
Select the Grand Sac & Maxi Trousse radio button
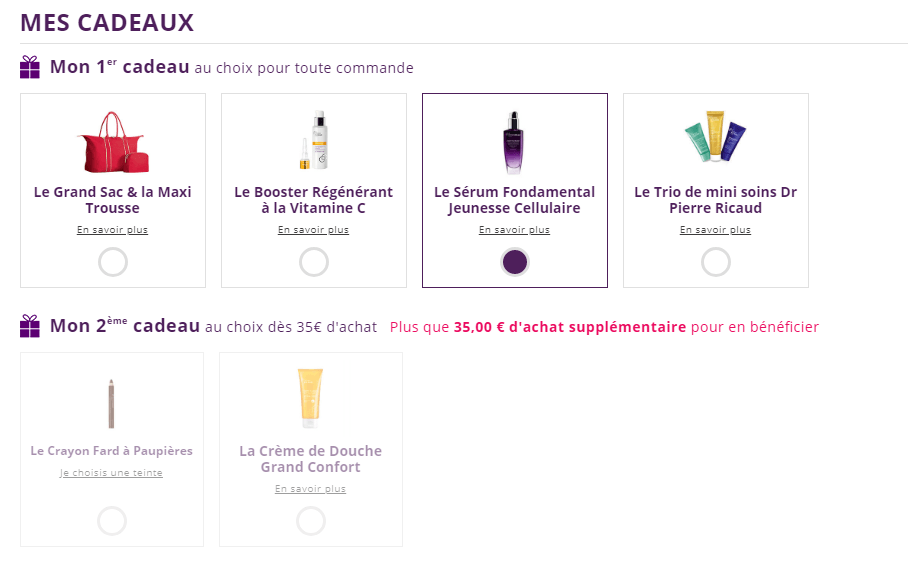[x=113, y=262]
